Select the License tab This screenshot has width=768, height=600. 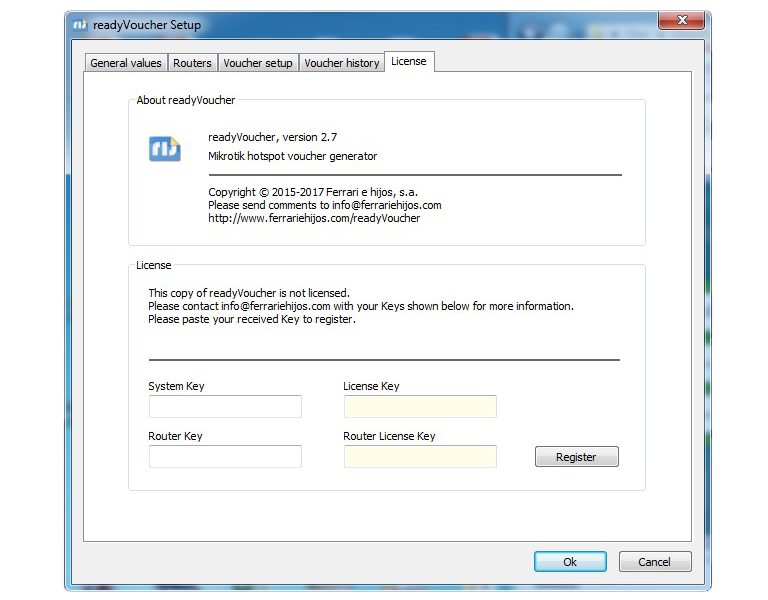tap(408, 62)
